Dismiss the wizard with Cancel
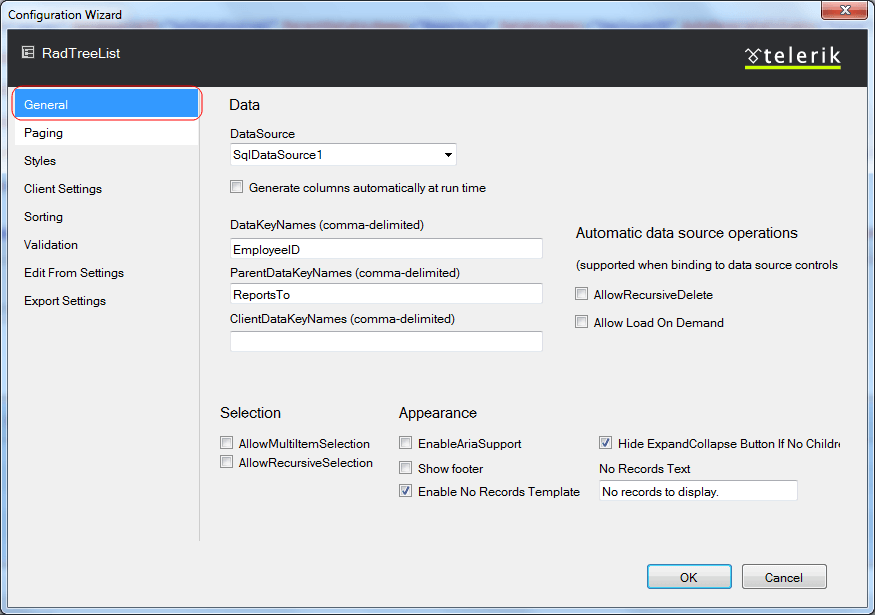The width and height of the screenshot is (875, 615). click(x=784, y=576)
